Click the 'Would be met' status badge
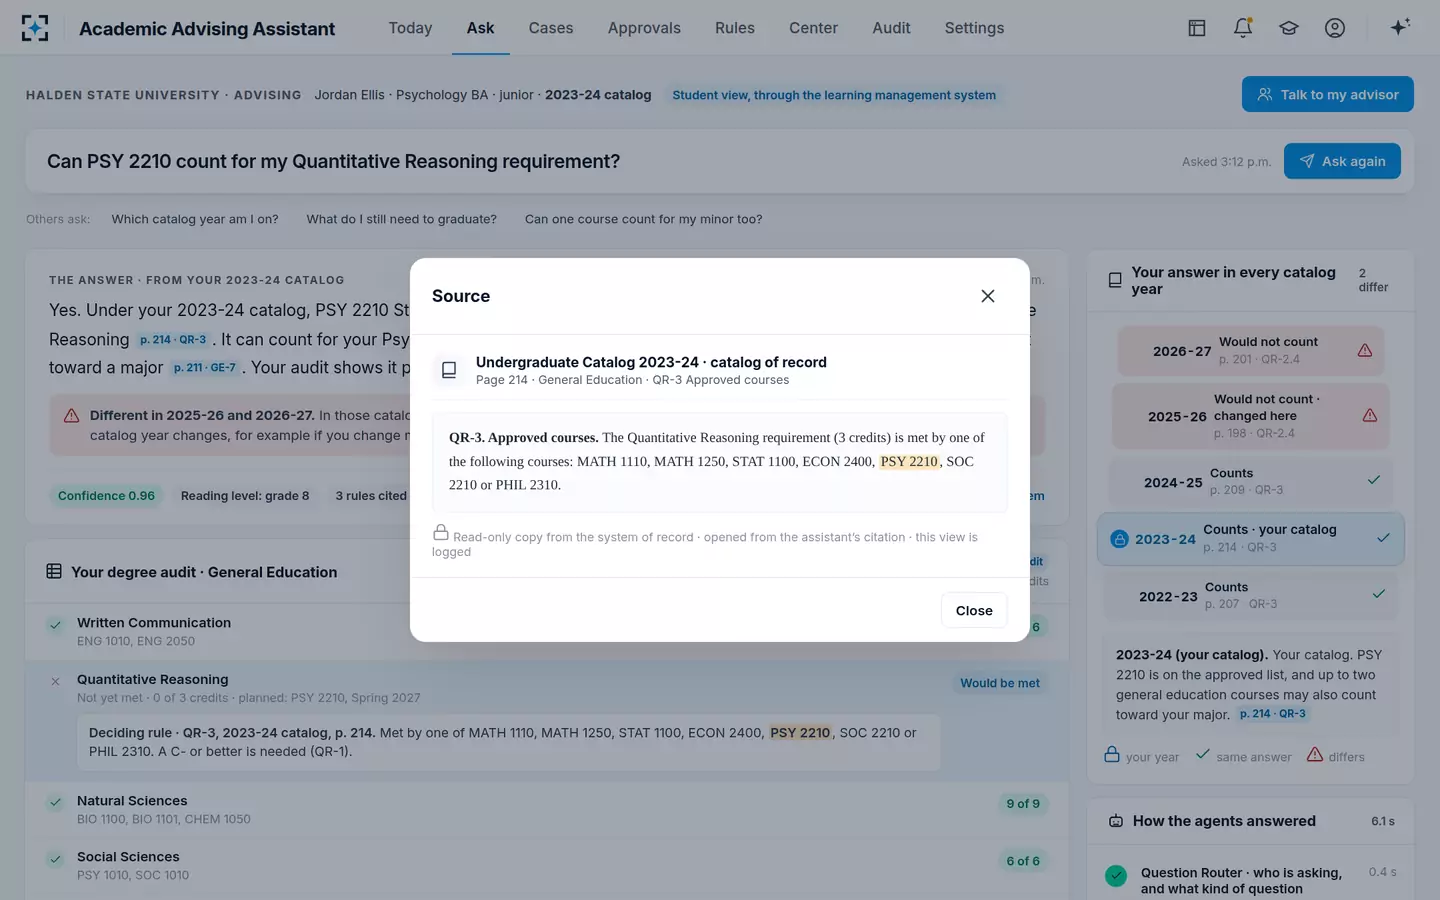1440x900 pixels. [1000, 683]
